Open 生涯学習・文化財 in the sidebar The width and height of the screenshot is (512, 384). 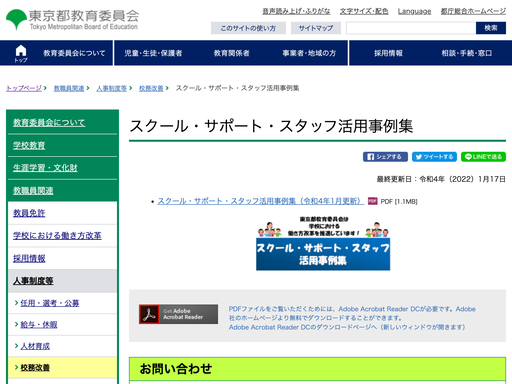(45, 168)
